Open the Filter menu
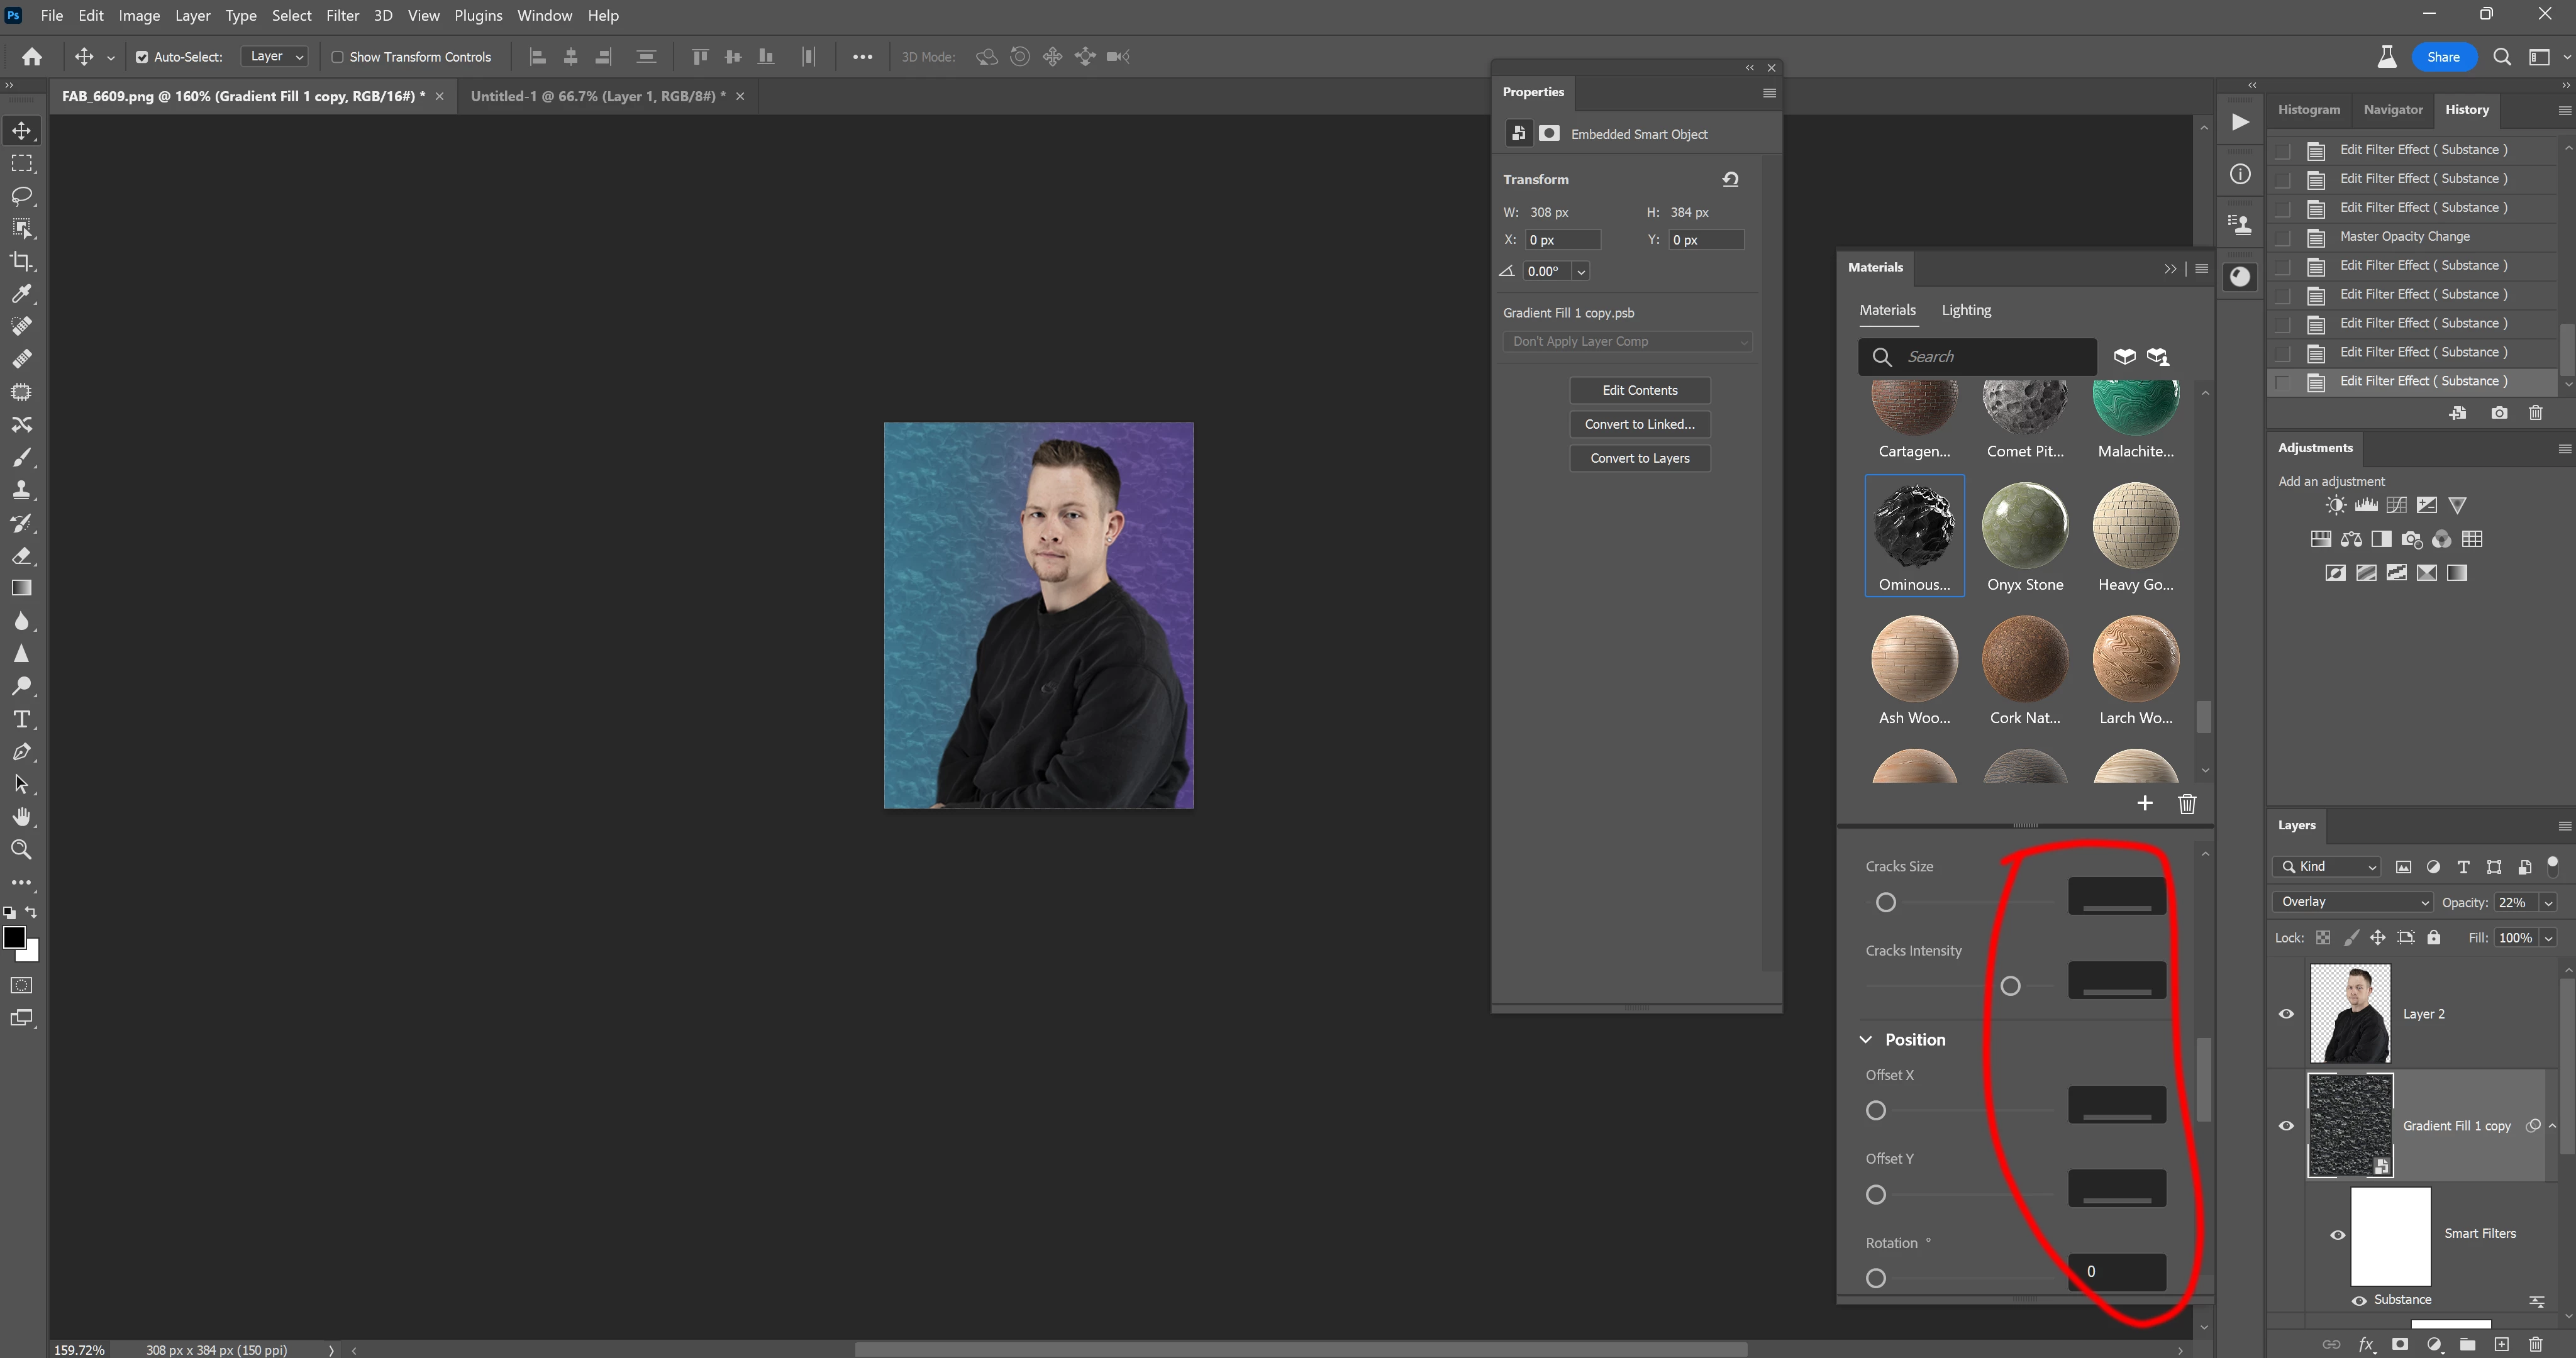The width and height of the screenshot is (2576, 1358). click(x=342, y=15)
